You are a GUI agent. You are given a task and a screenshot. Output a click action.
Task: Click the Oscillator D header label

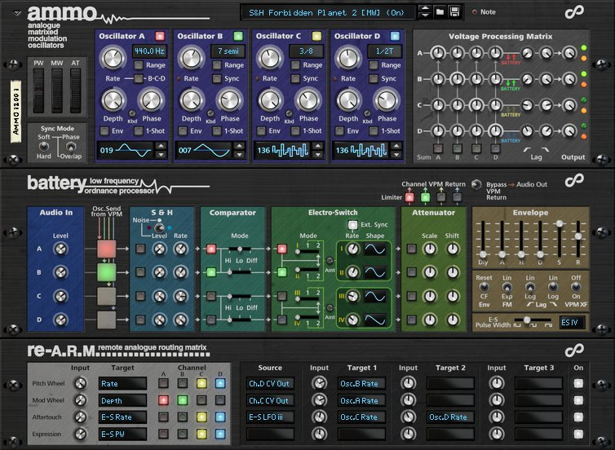[x=356, y=36]
